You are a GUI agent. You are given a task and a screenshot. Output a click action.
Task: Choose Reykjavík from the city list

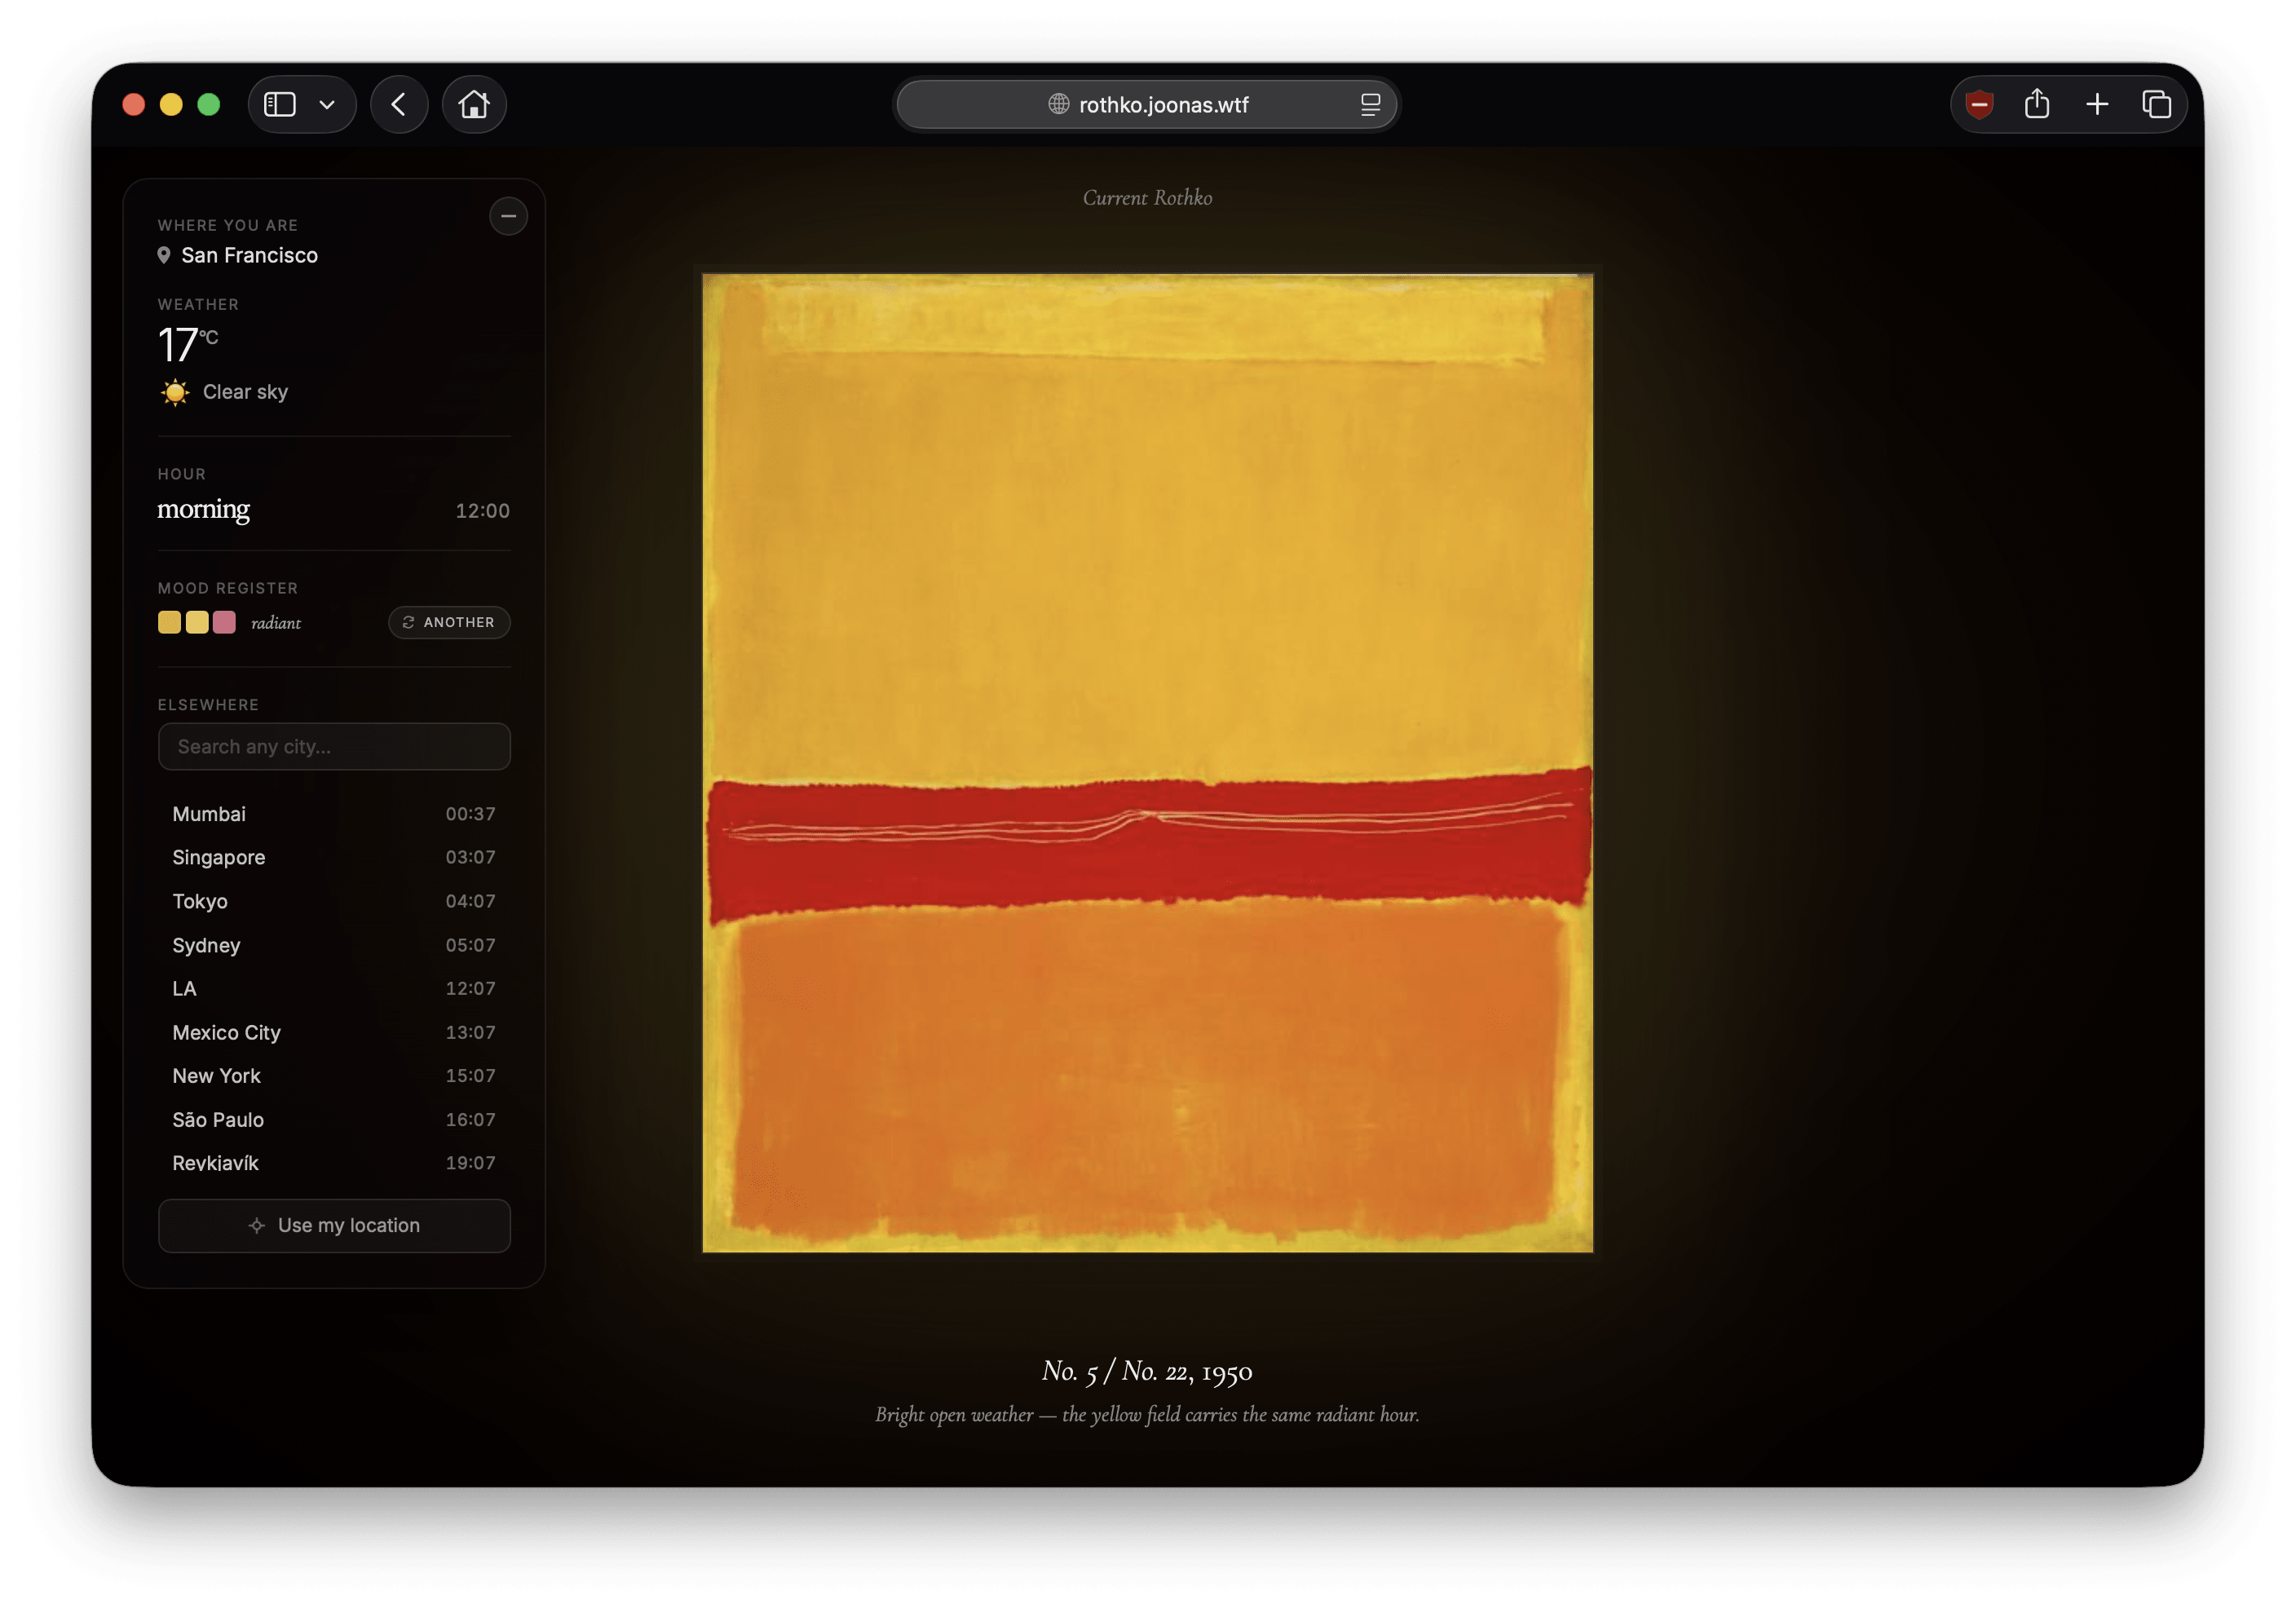pos(334,1163)
